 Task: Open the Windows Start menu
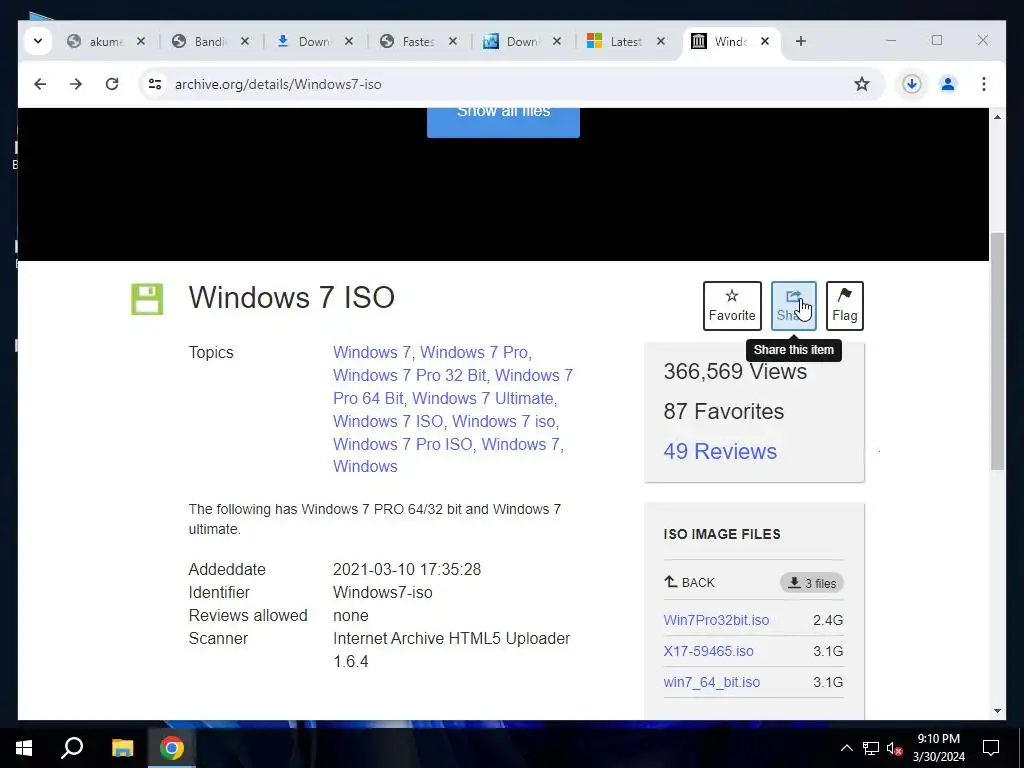click(24, 748)
